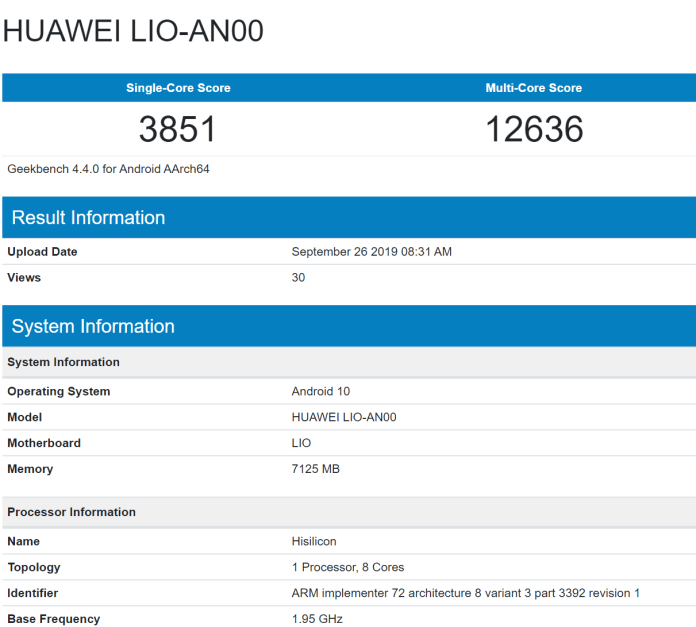The height and width of the screenshot is (627, 696).
Task: Click the Identifier label
Action: click(x=33, y=593)
